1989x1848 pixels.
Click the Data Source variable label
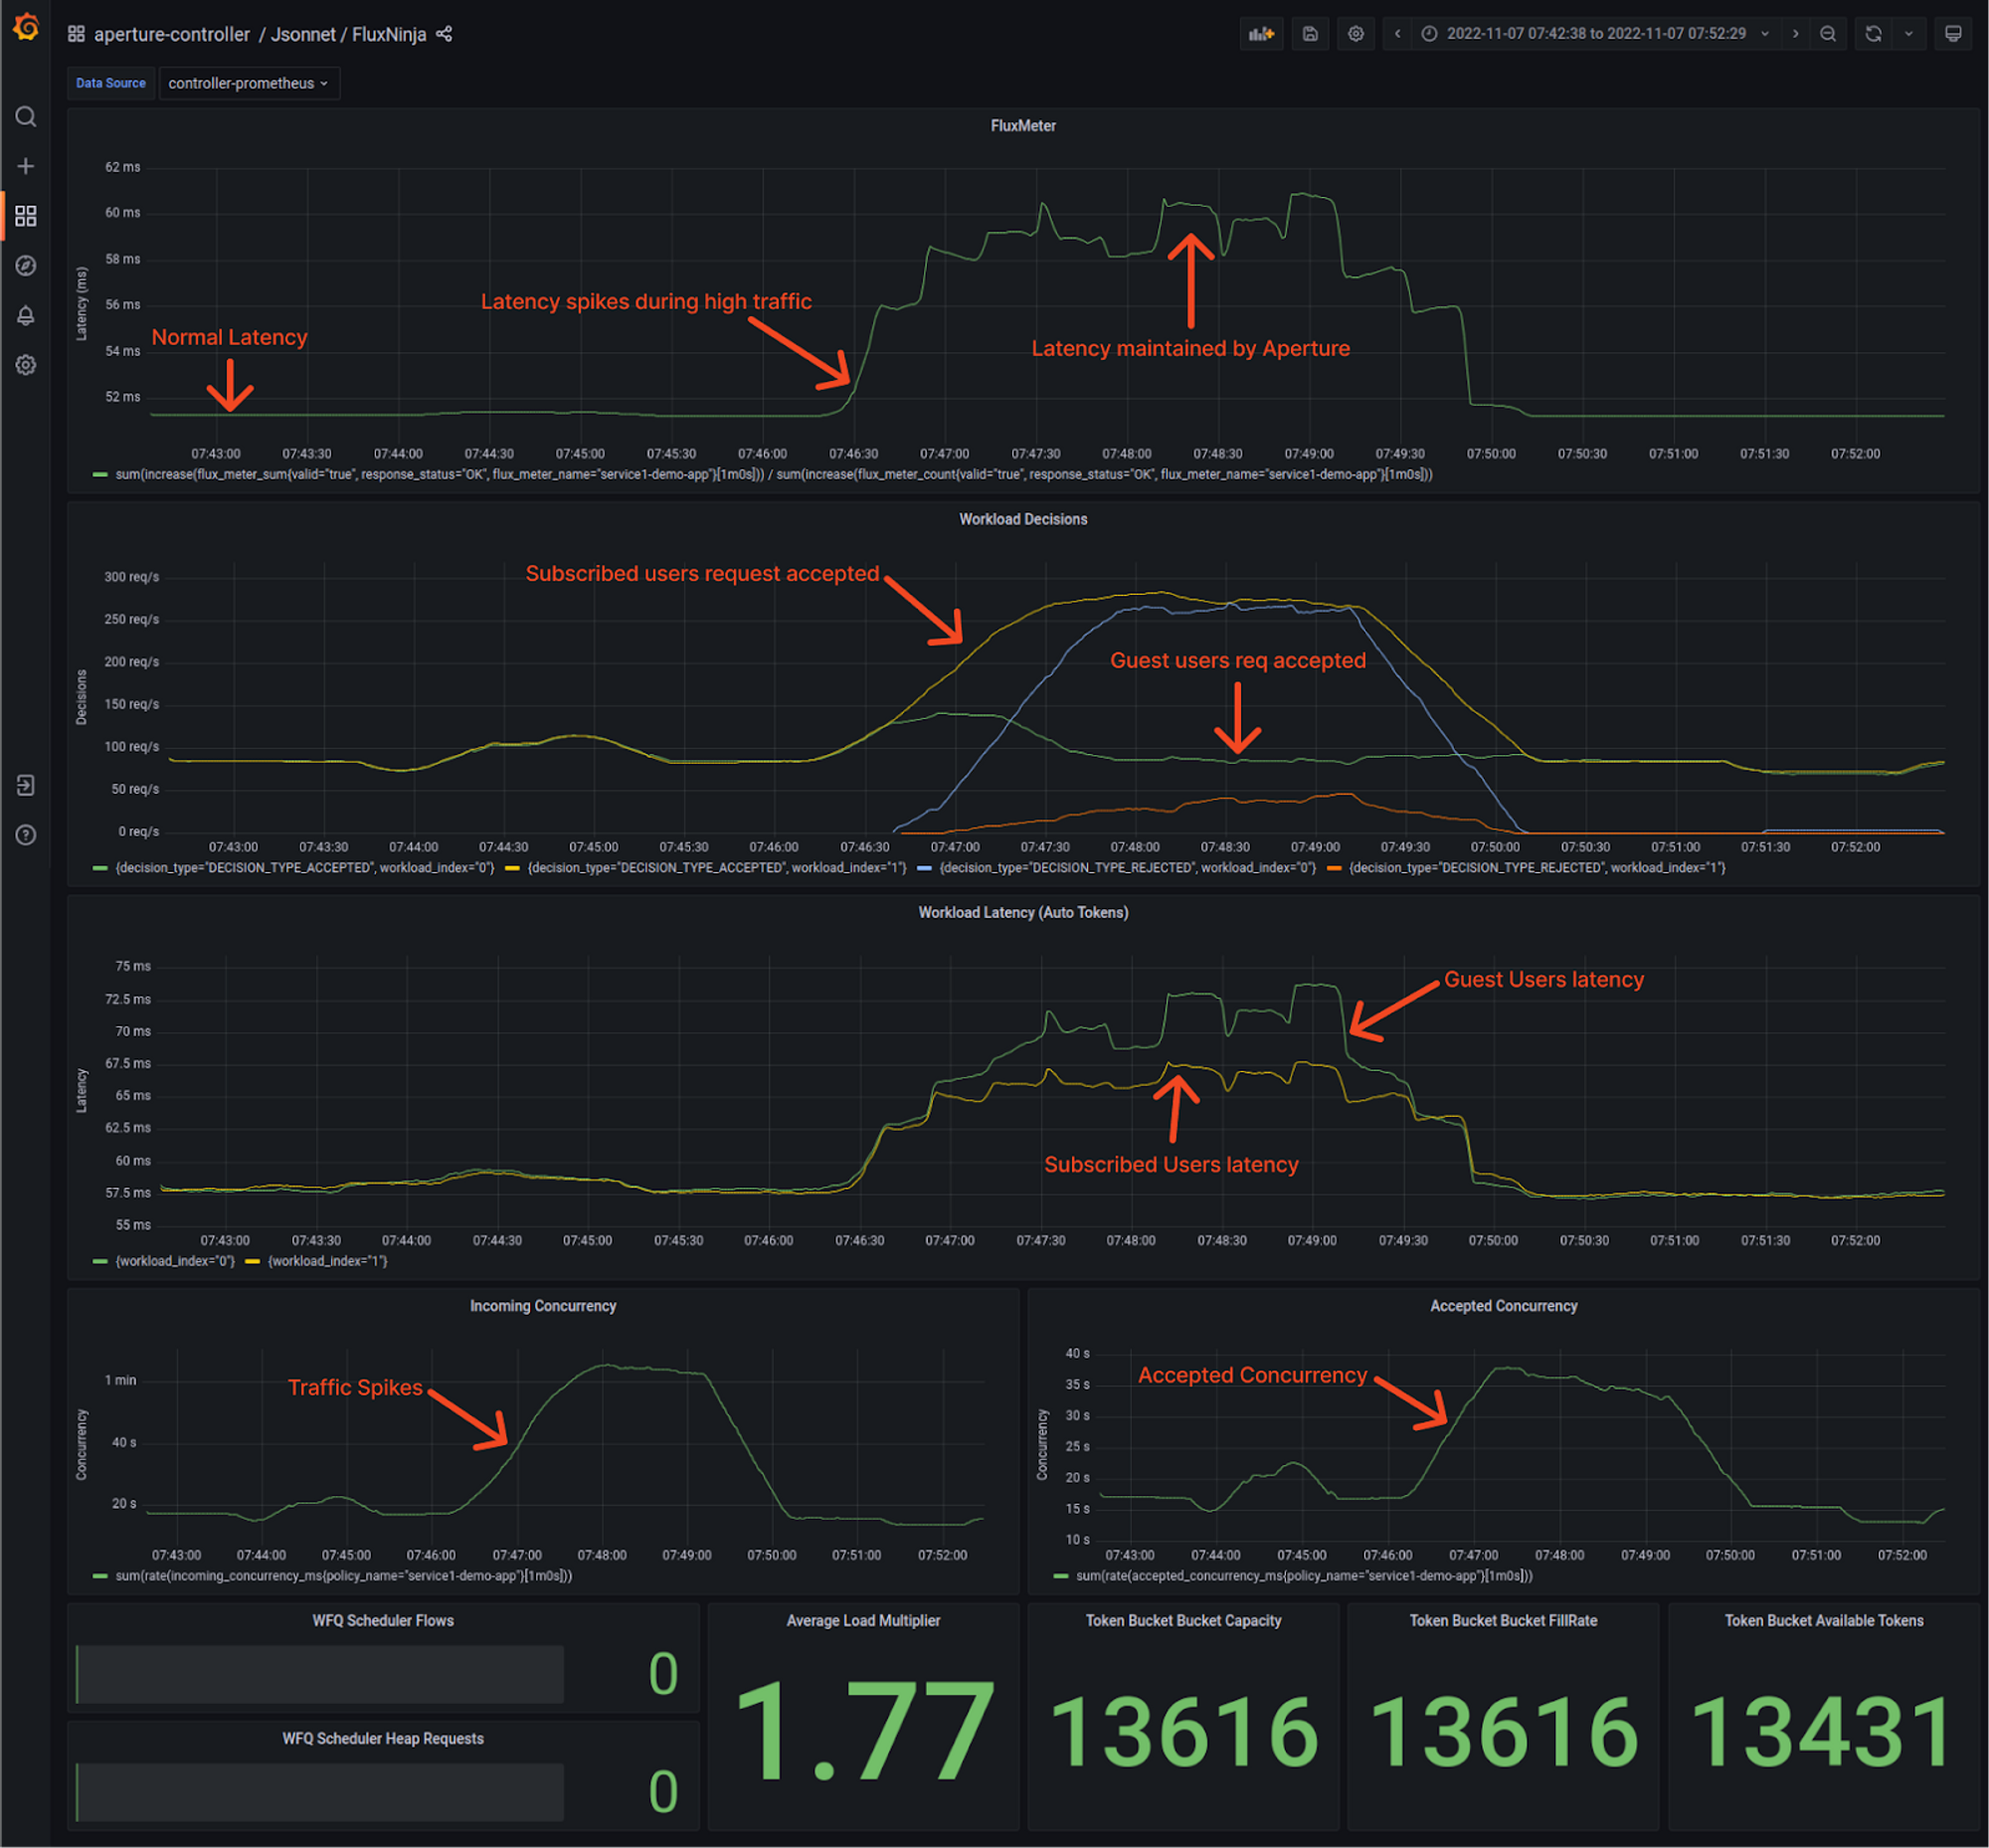[x=111, y=84]
